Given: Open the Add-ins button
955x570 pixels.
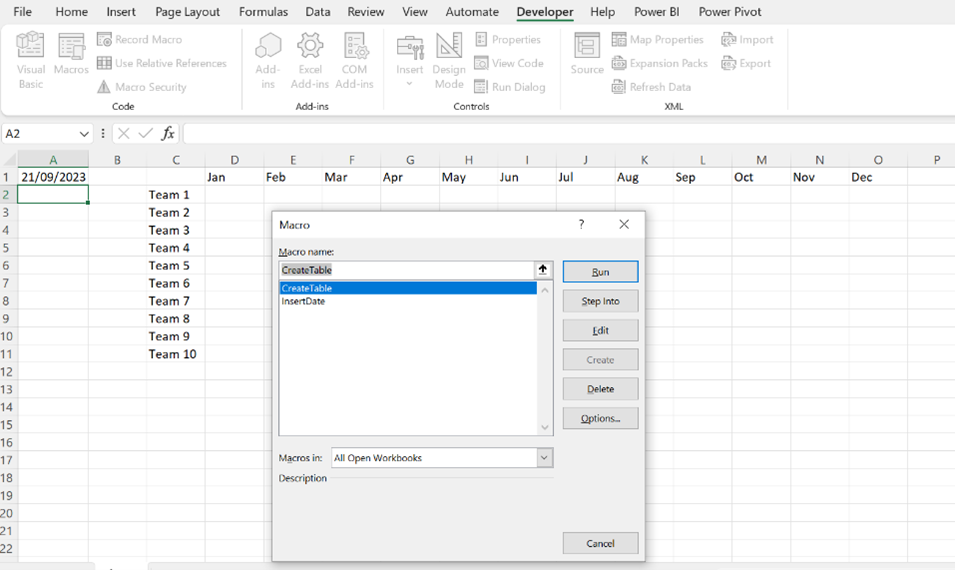Looking at the screenshot, I should [x=268, y=60].
